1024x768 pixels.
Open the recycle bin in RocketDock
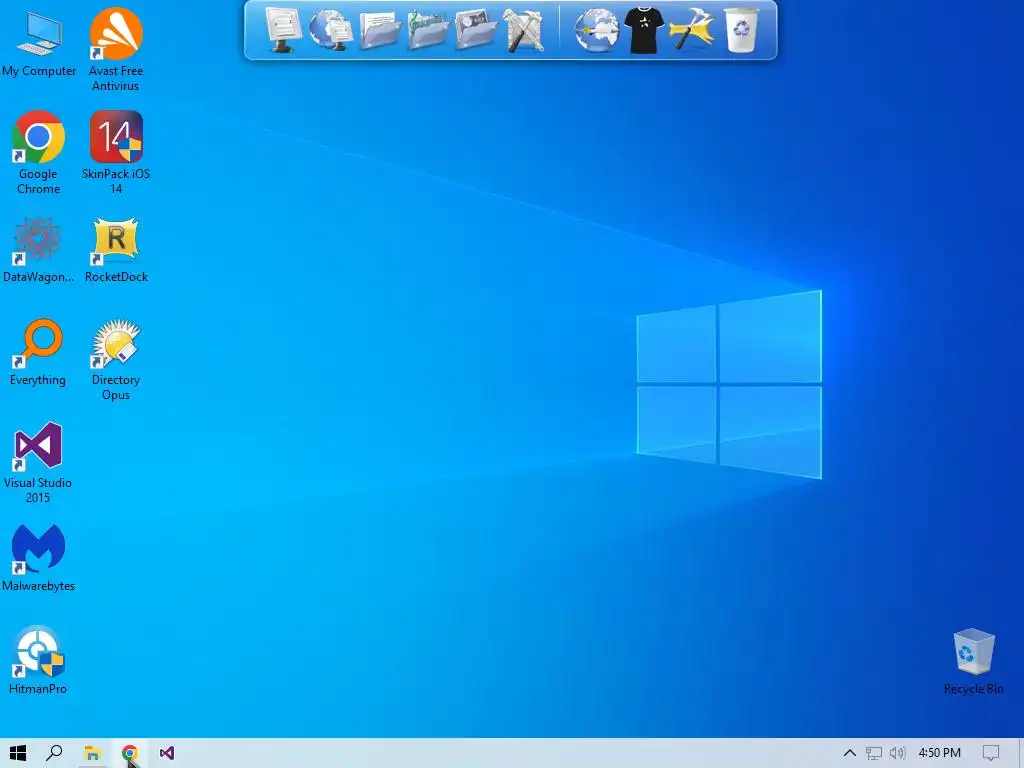point(741,31)
